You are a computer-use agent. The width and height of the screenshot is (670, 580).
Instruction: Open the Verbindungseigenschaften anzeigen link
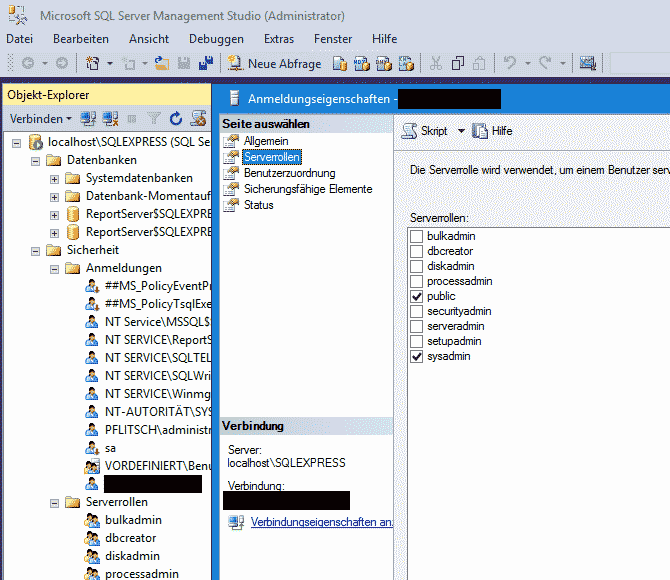tap(321, 522)
